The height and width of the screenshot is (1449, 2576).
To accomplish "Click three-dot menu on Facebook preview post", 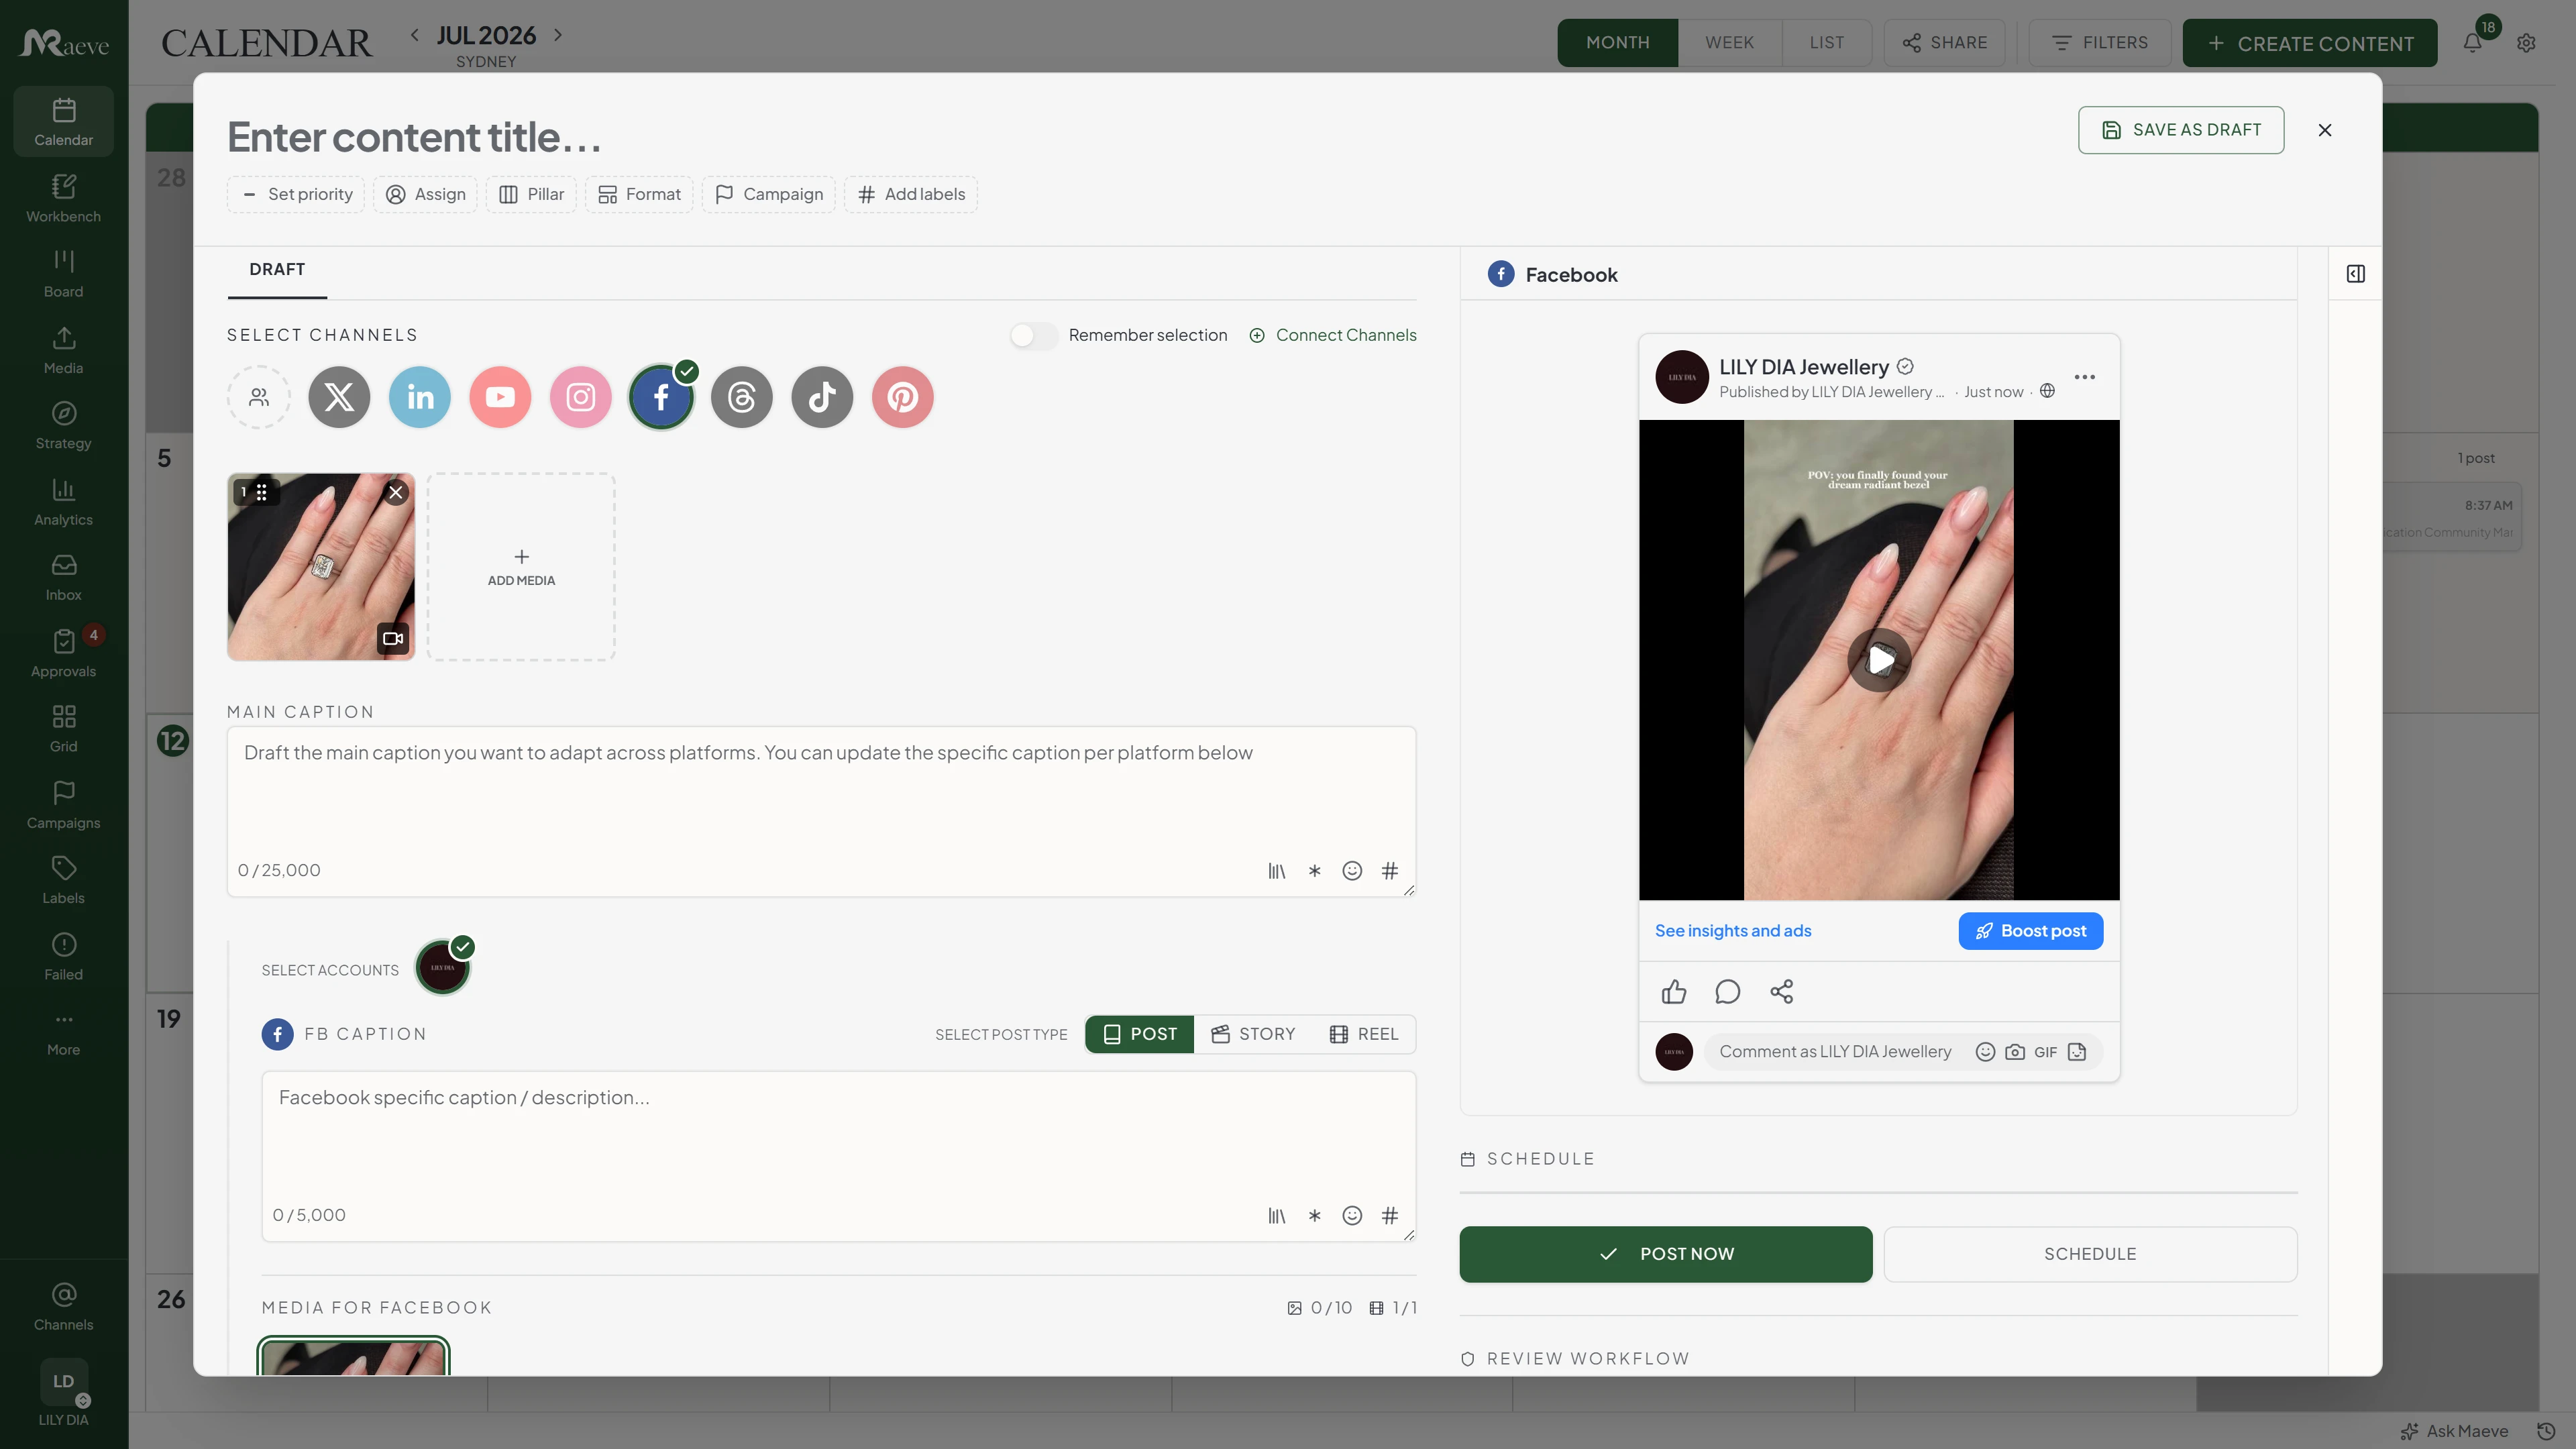I will (2084, 377).
